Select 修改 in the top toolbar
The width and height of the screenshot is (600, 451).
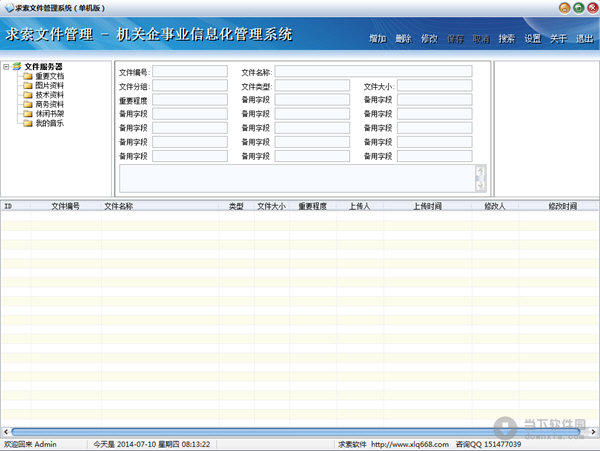[x=429, y=39]
